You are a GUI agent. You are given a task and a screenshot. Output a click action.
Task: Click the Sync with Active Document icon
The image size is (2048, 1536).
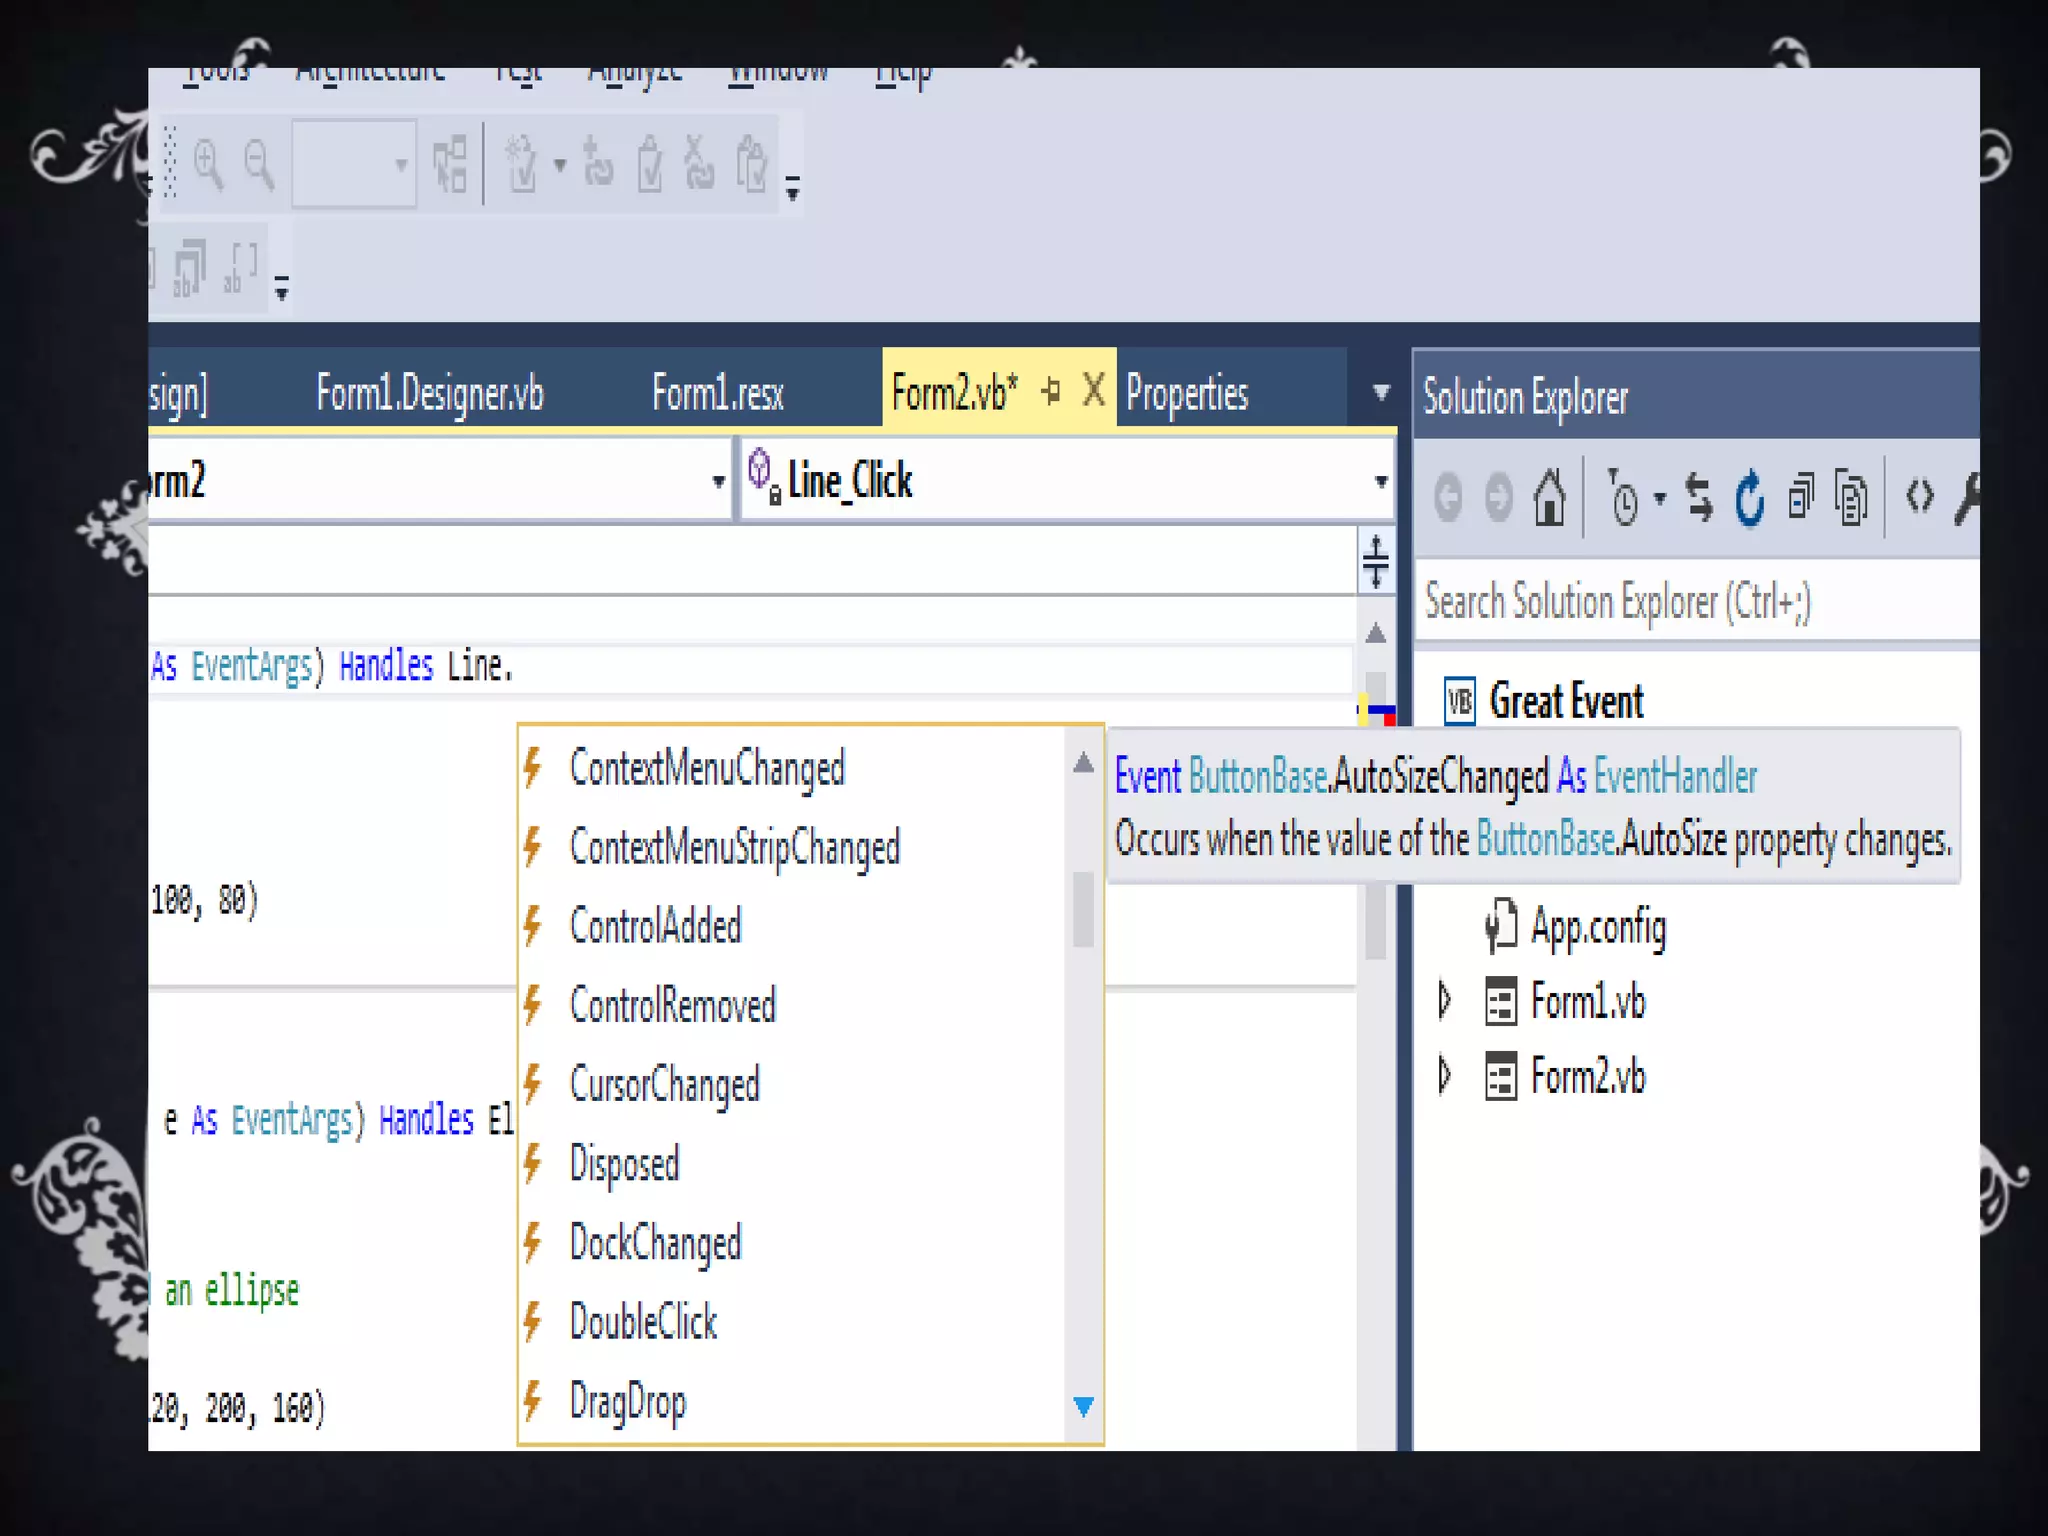[x=1699, y=497]
